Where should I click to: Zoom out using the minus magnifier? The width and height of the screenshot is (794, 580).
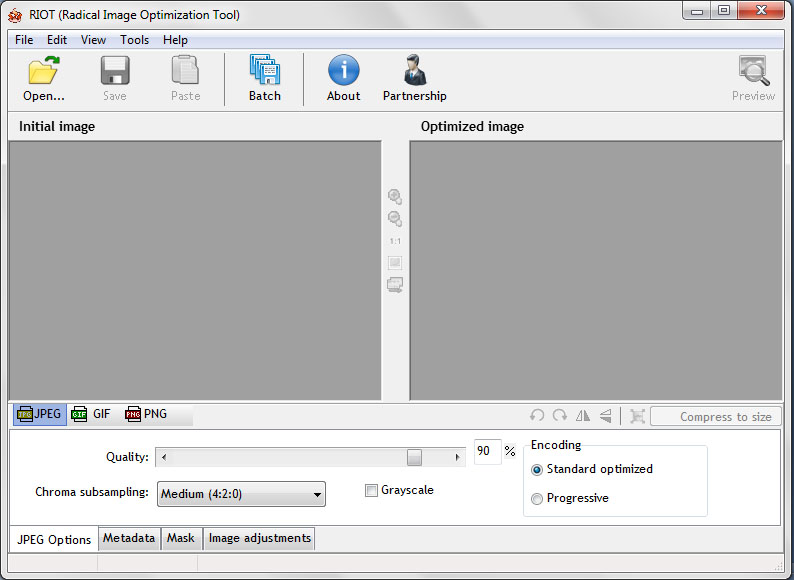pos(395,219)
